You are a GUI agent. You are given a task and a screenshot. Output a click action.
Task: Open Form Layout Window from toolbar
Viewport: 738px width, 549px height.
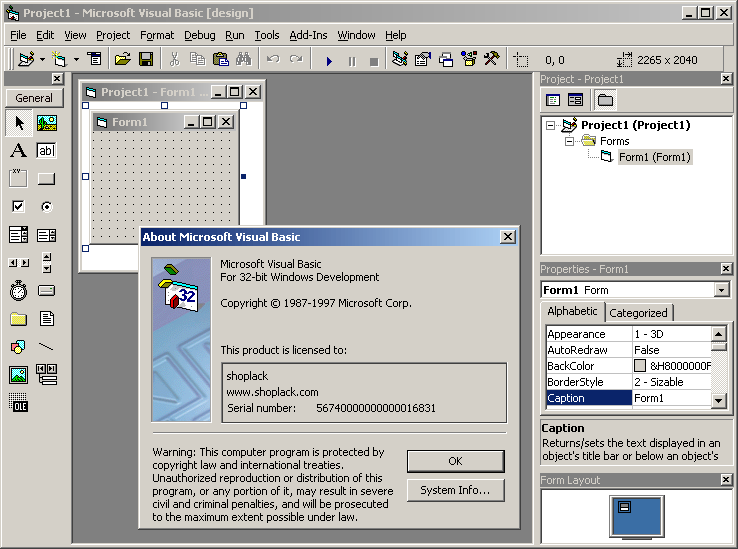click(x=446, y=59)
